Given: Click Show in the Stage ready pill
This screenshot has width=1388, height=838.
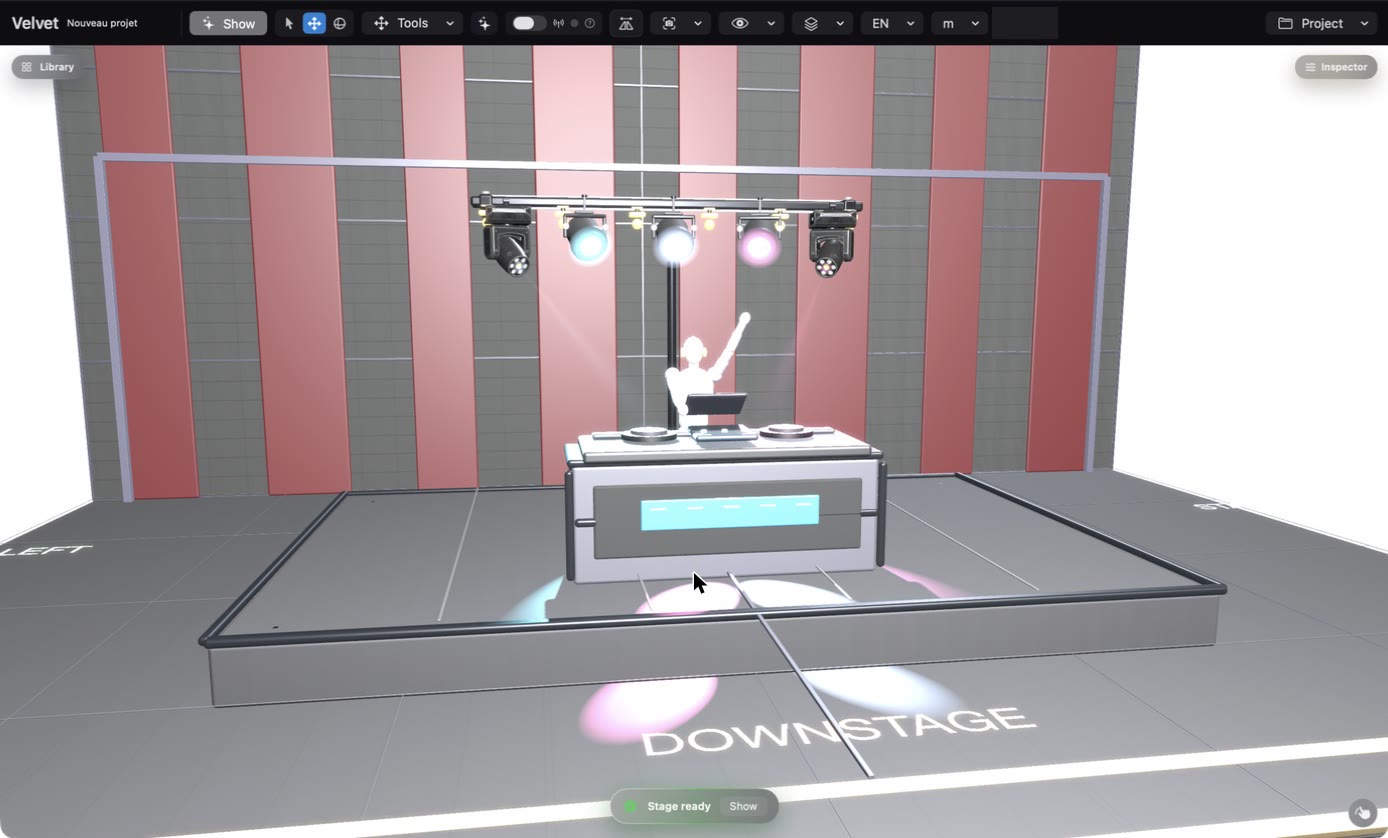Looking at the screenshot, I should 743,806.
